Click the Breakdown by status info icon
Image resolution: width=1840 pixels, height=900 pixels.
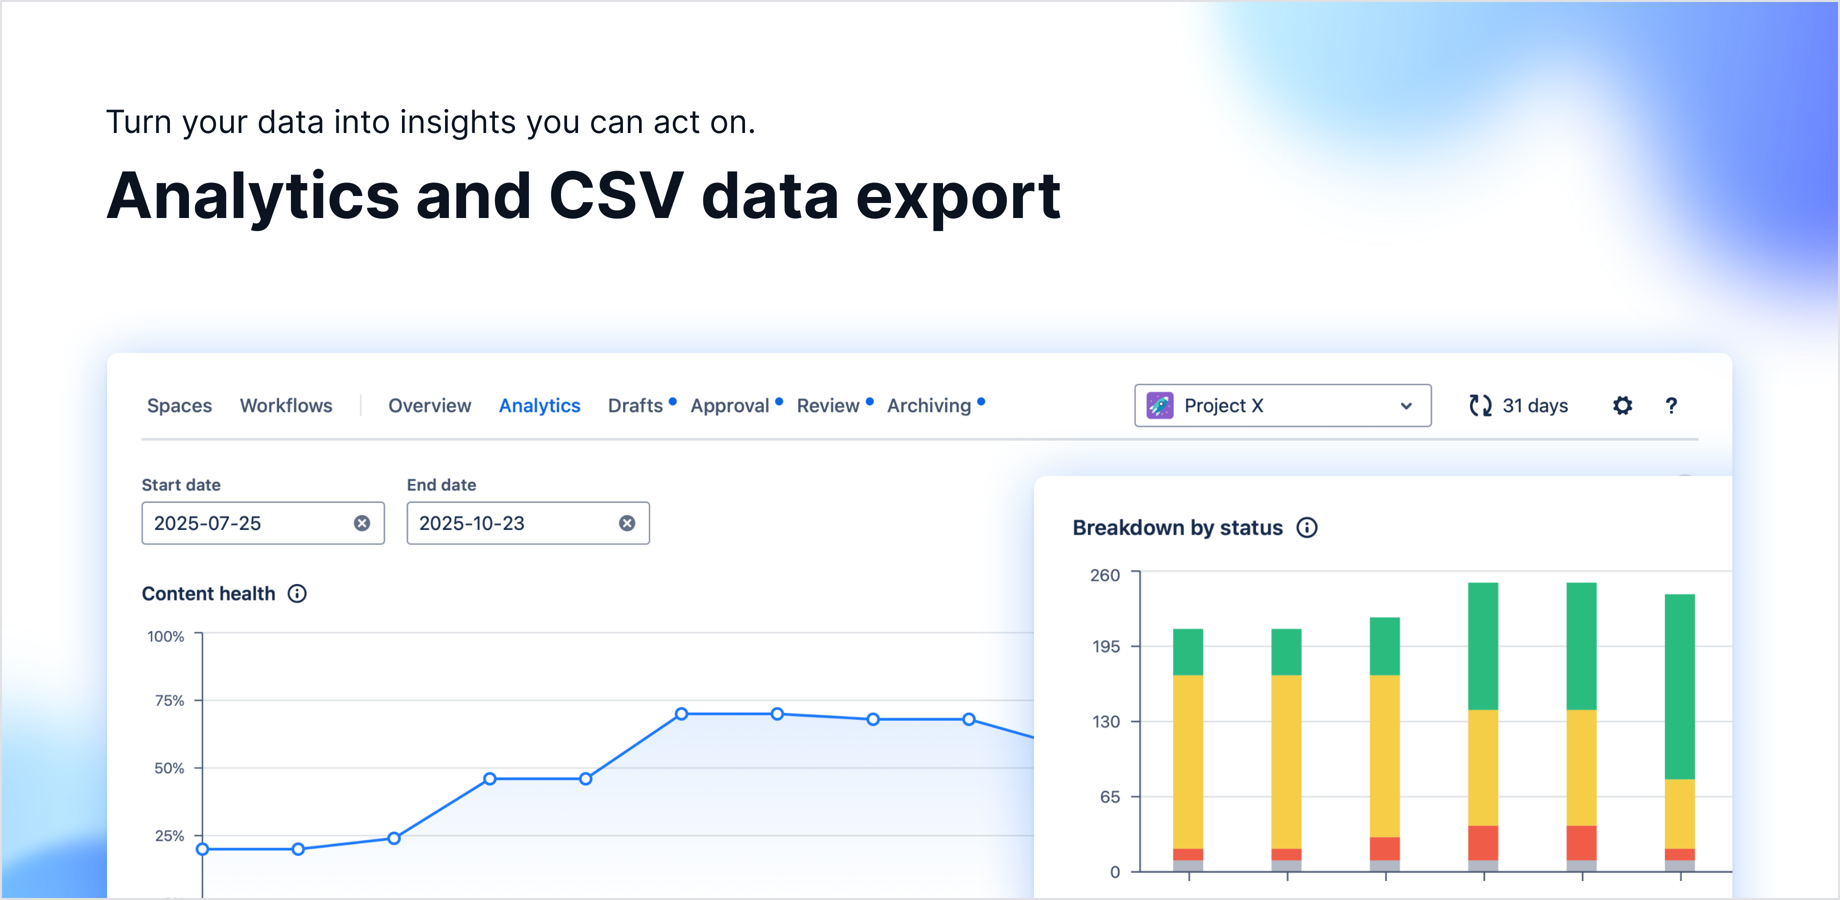click(1308, 527)
